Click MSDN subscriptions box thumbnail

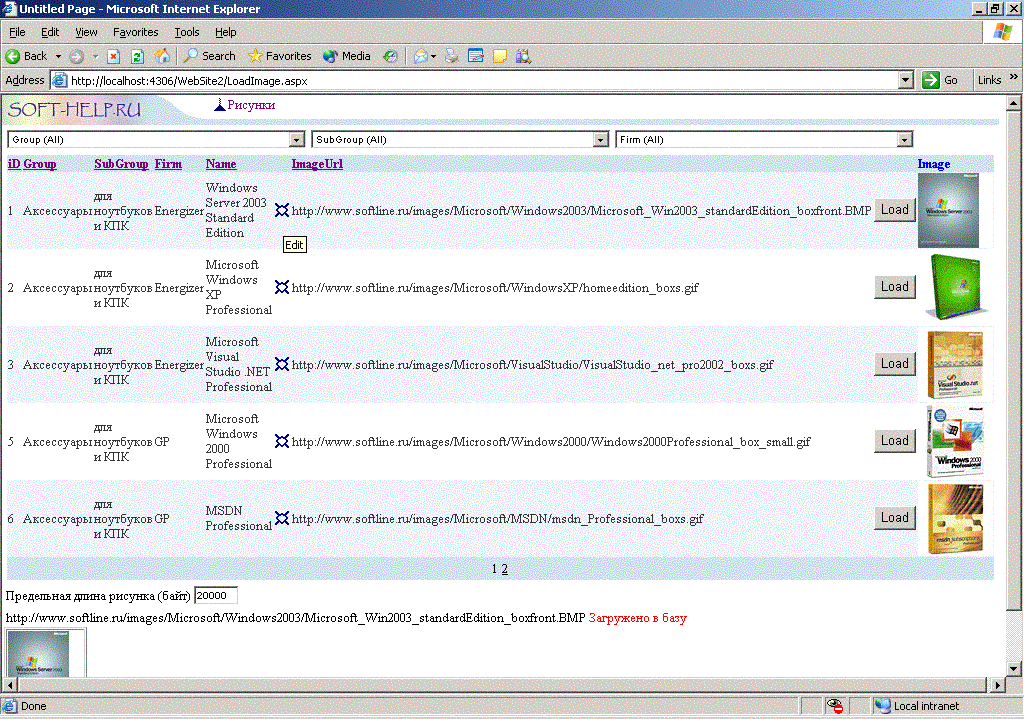point(955,519)
